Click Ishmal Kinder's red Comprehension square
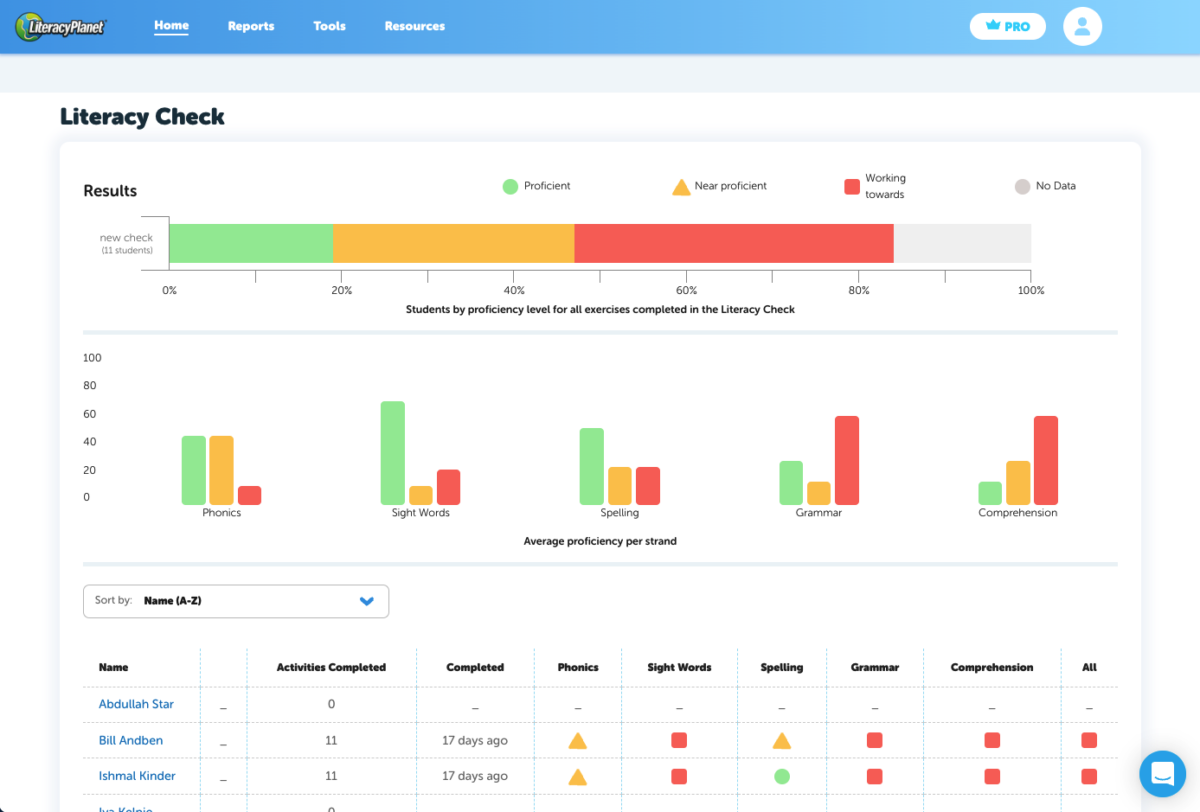The height and width of the screenshot is (812, 1200). pos(992,776)
